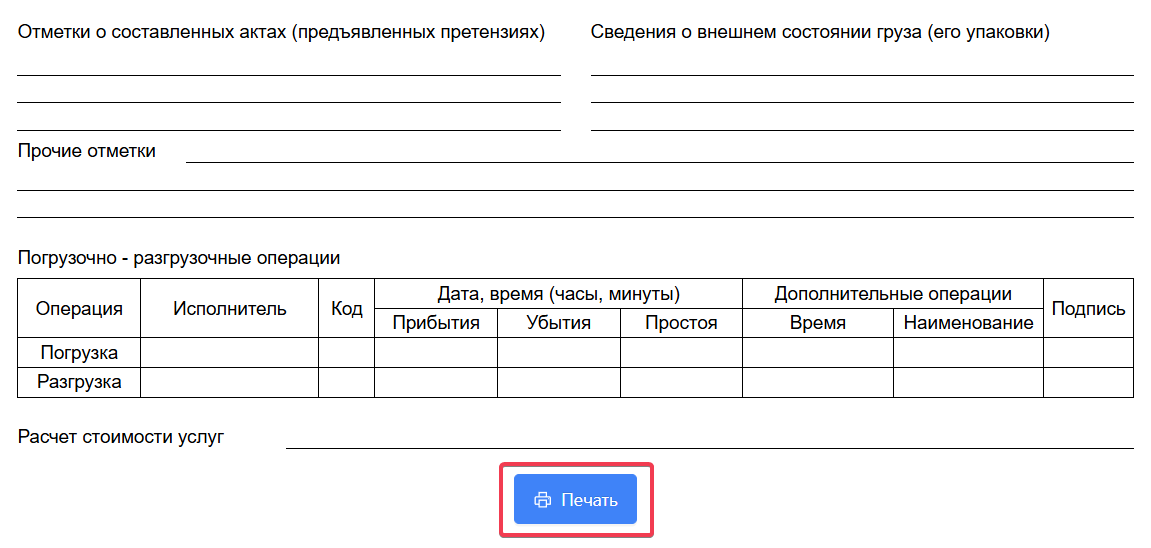The image size is (1151, 548).
Task: Select the Разгрузка Подпись cell
Action: pos(1089,382)
